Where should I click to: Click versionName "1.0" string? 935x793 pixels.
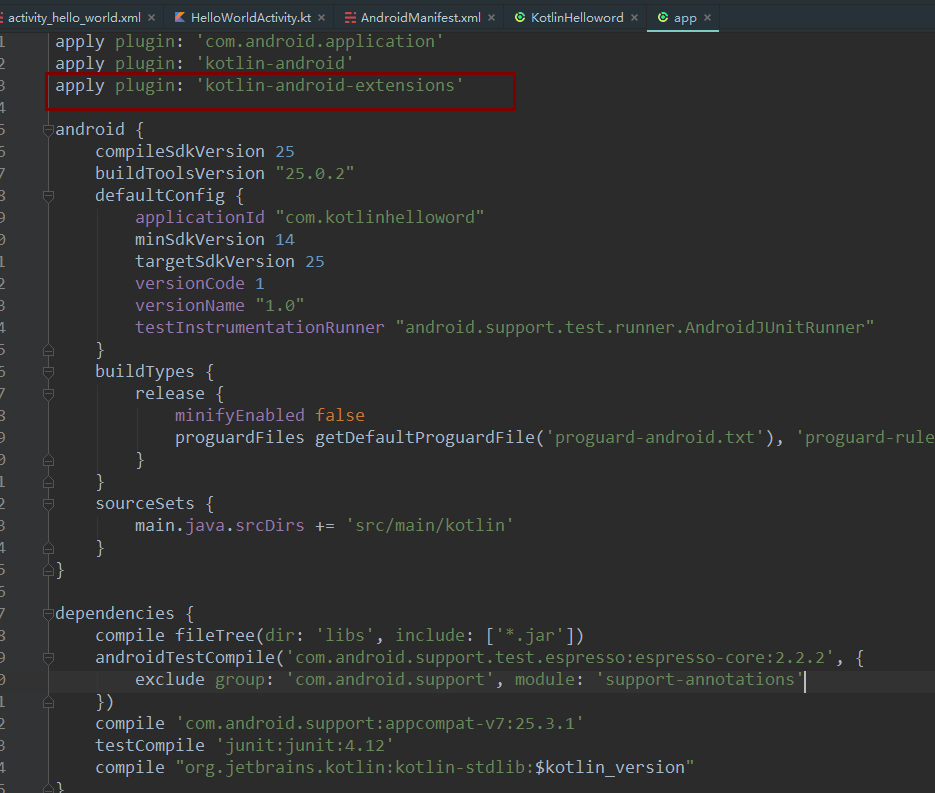pyautogui.click(x=280, y=305)
